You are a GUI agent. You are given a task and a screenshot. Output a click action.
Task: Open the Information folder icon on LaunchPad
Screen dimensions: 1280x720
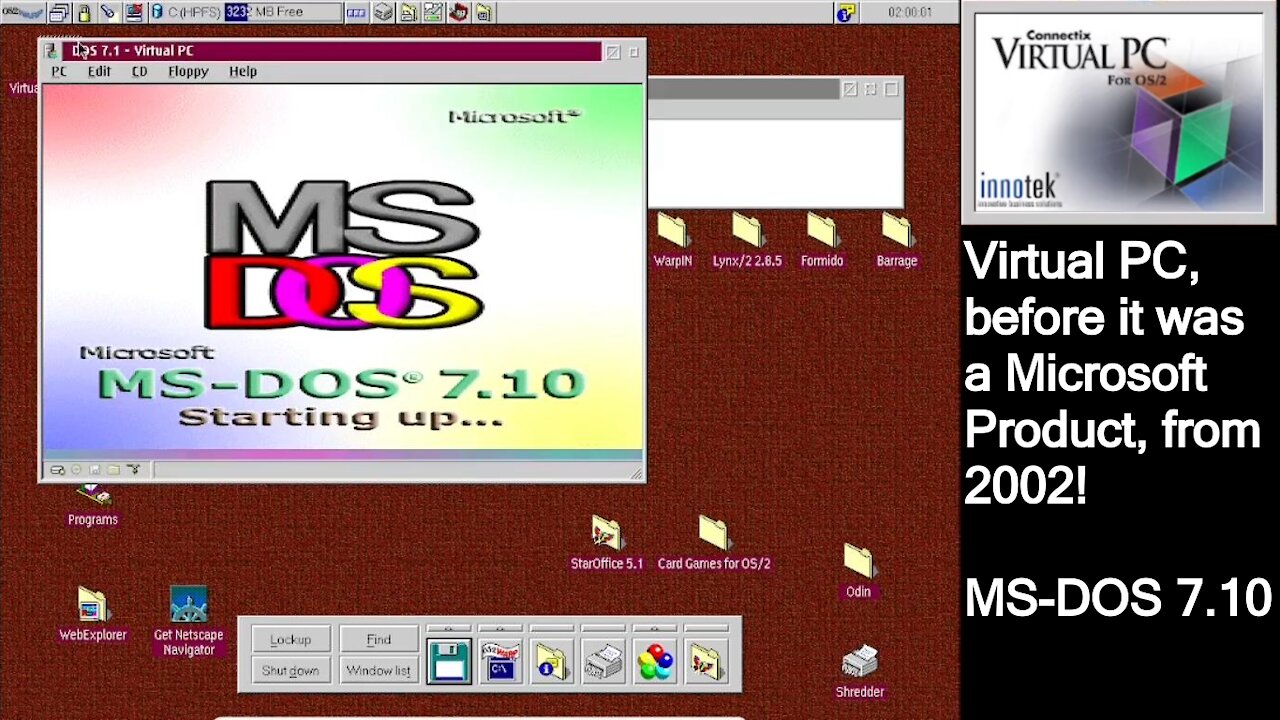click(551, 661)
